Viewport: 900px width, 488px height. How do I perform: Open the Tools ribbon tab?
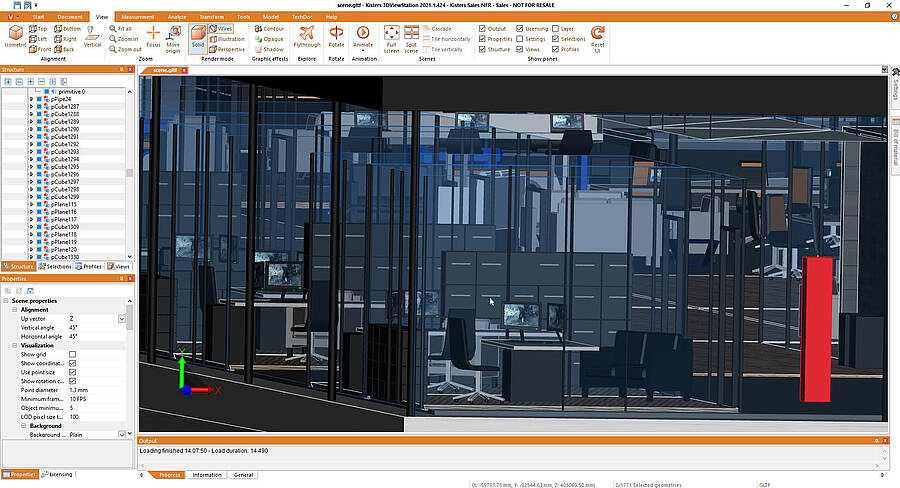243,17
